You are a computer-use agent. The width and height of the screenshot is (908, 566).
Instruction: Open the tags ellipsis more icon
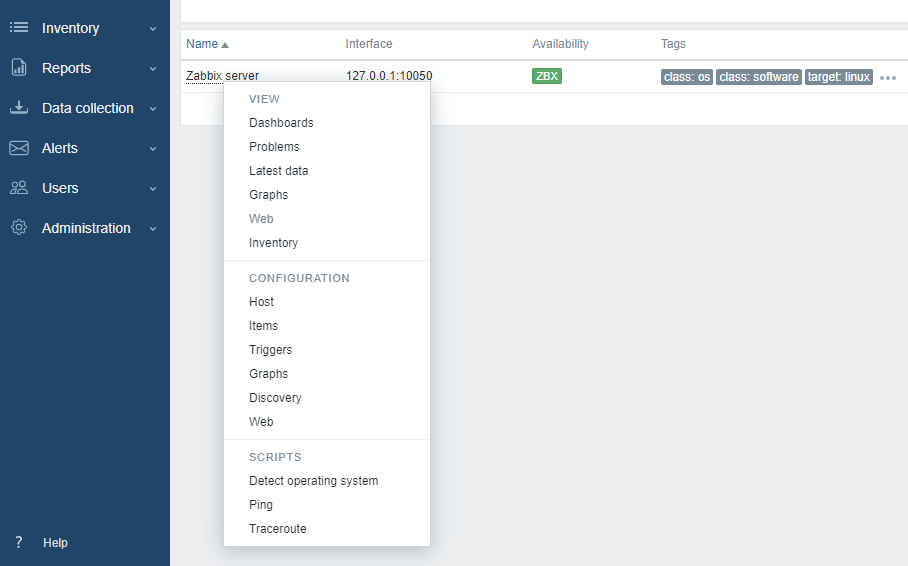pyautogui.click(x=888, y=78)
